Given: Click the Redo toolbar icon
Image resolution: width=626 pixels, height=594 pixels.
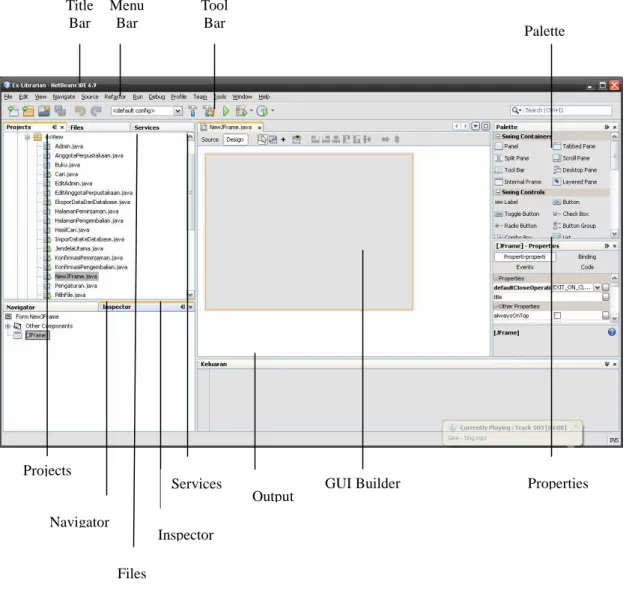Looking at the screenshot, I should coord(96,111).
